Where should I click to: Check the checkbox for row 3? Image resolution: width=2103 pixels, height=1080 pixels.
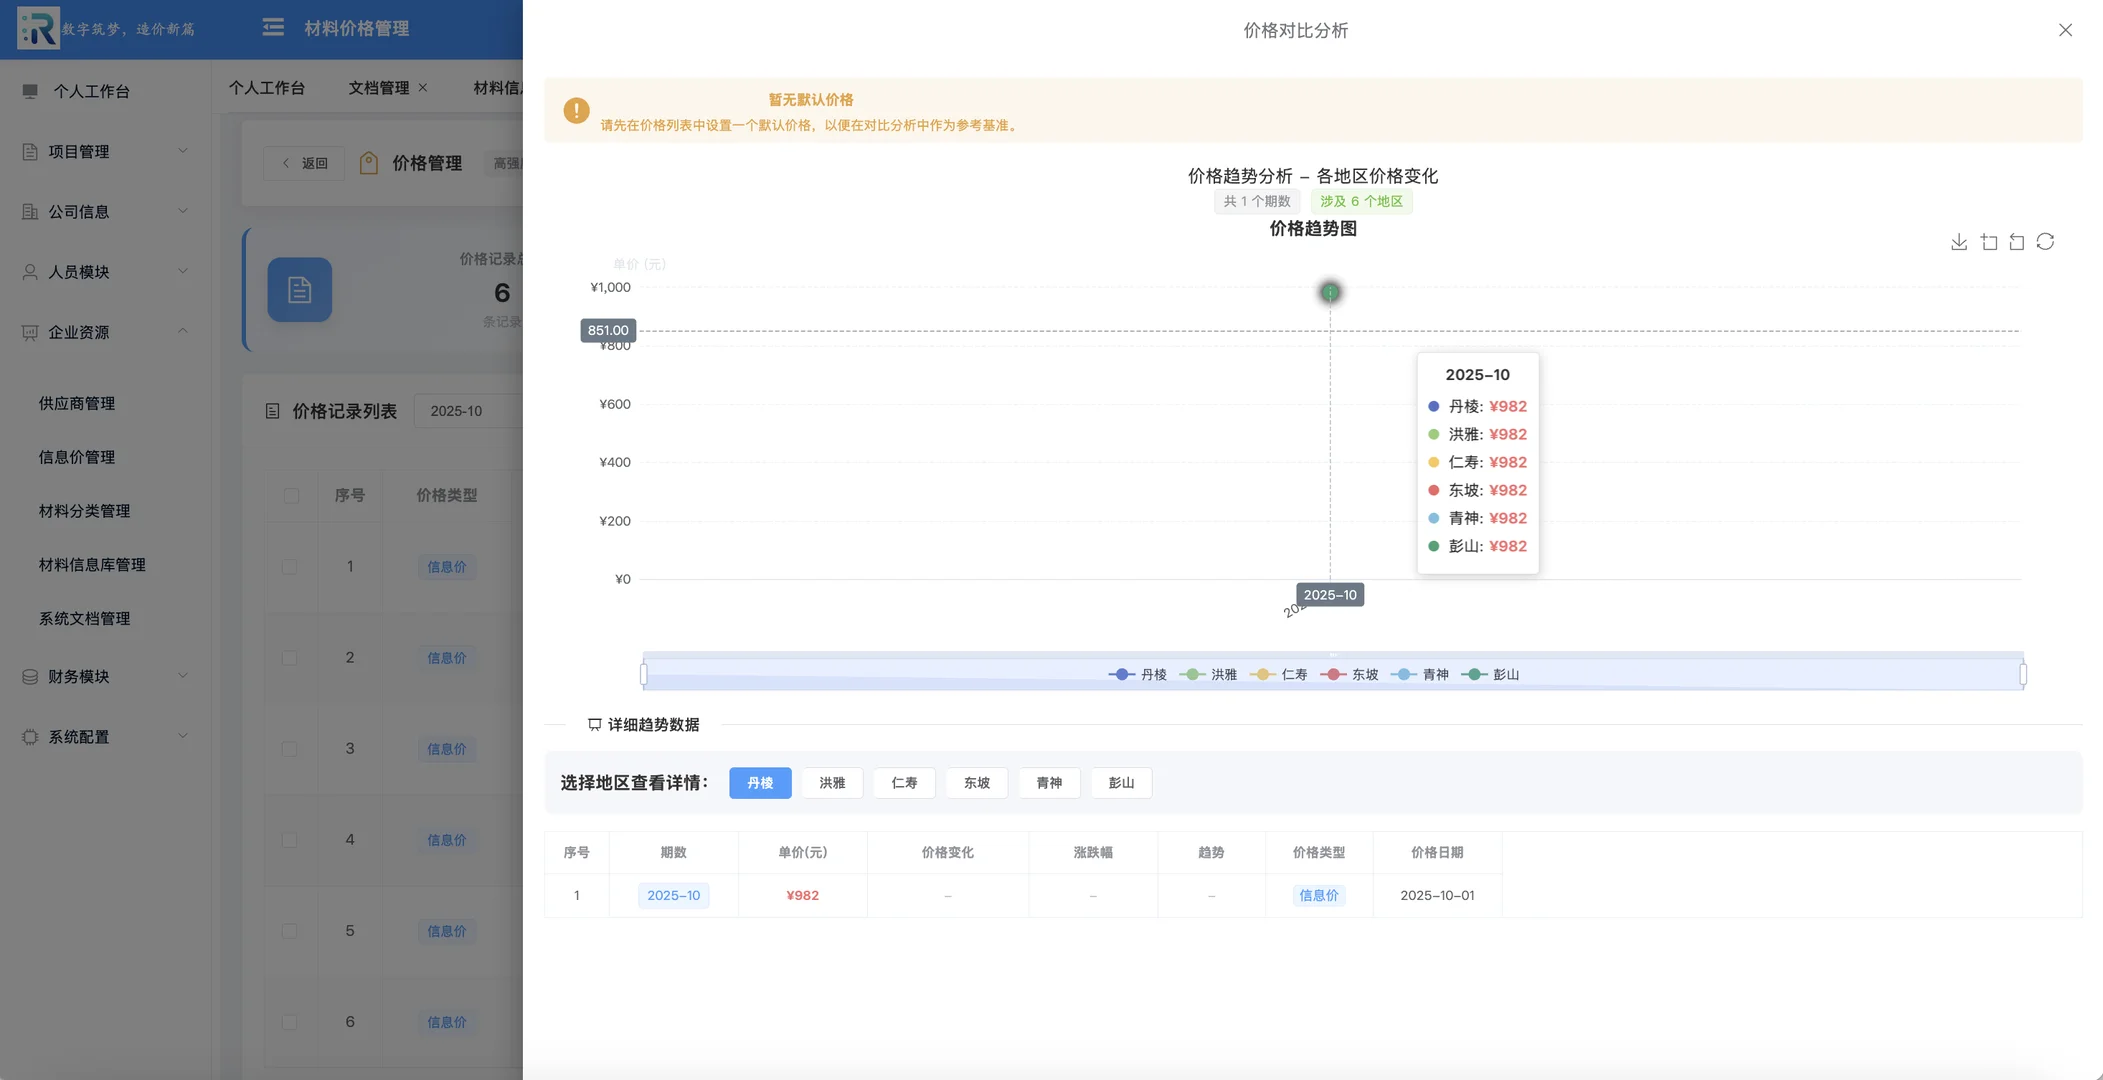[x=289, y=748]
